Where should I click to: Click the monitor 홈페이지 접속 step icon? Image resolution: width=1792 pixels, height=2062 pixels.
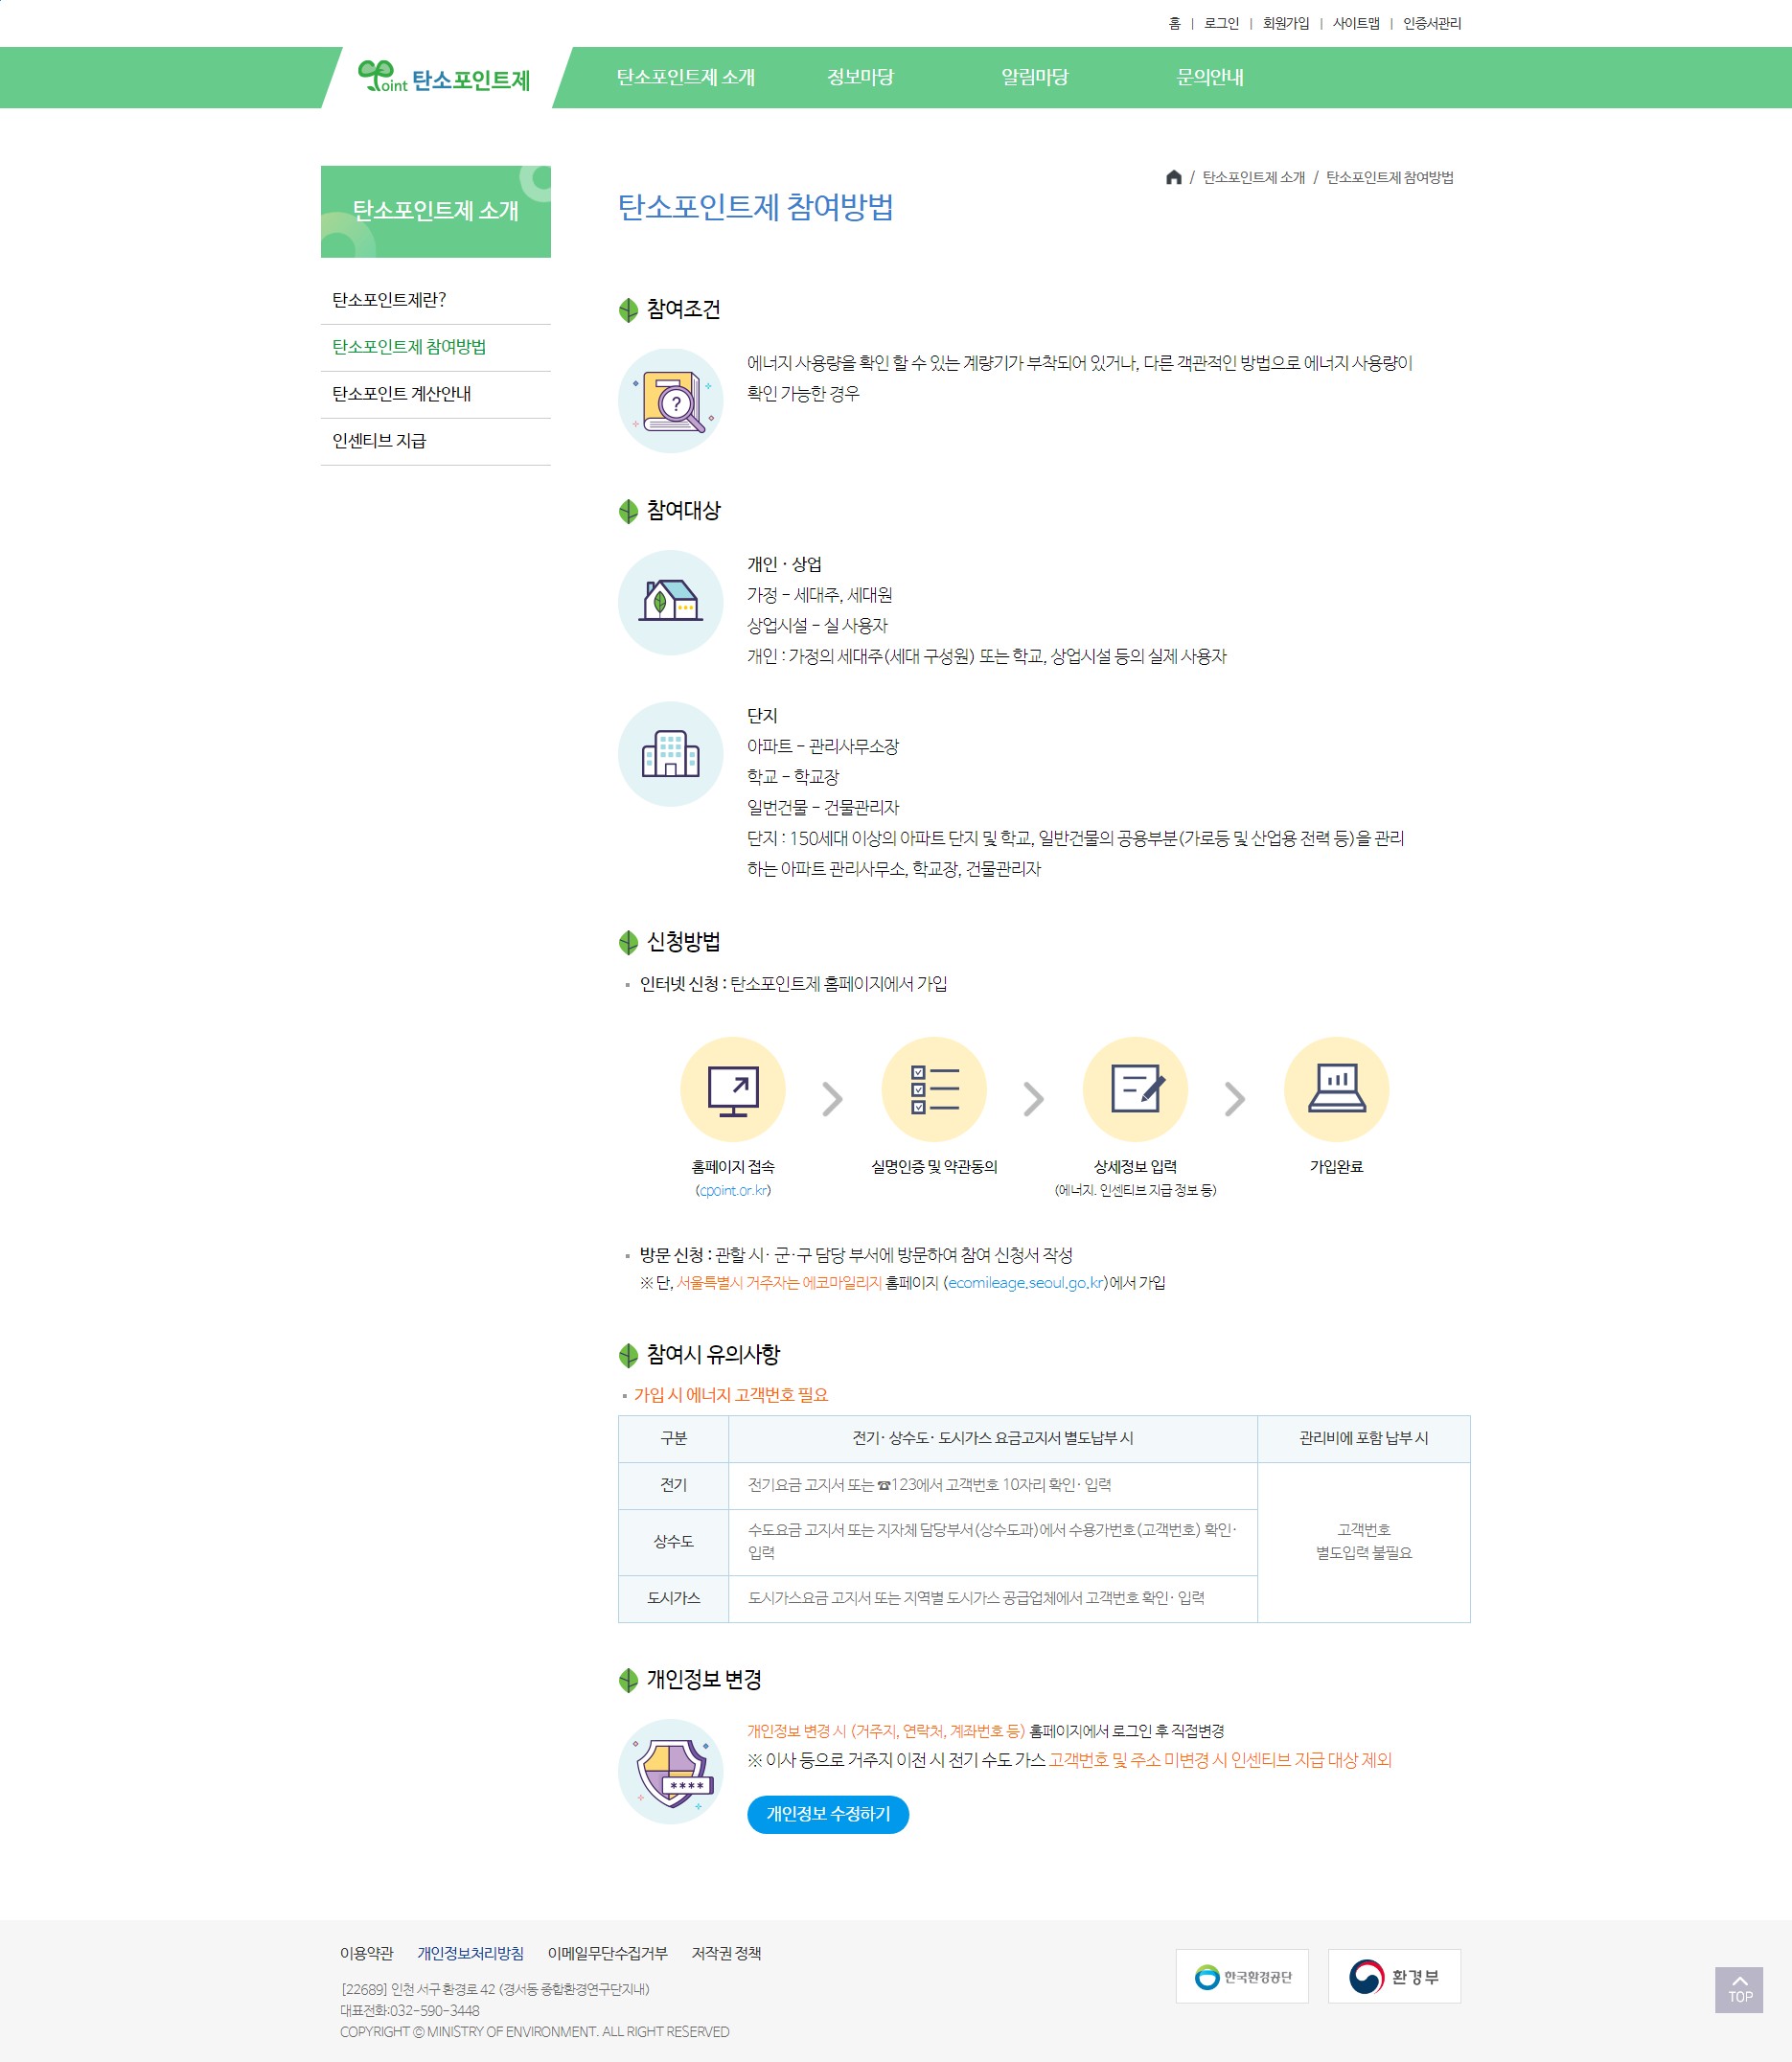click(x=732, y=1089)
